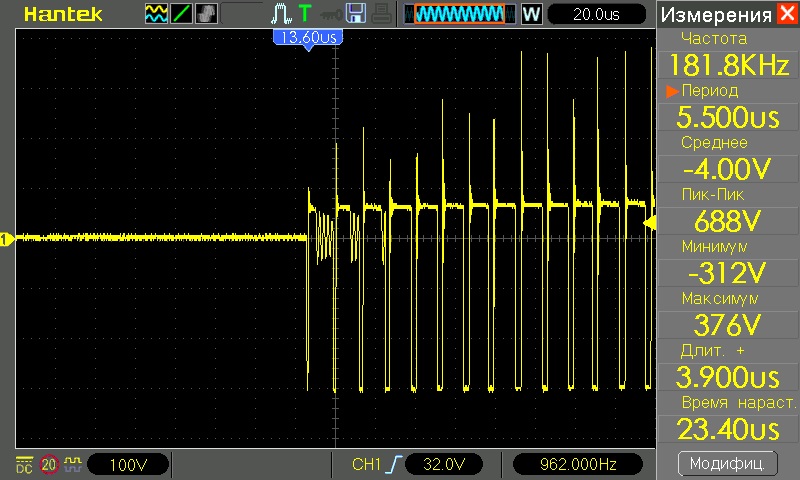Click the W window mode icon
This screenshot has height=480, width=800.
click(x=531, y=14)
